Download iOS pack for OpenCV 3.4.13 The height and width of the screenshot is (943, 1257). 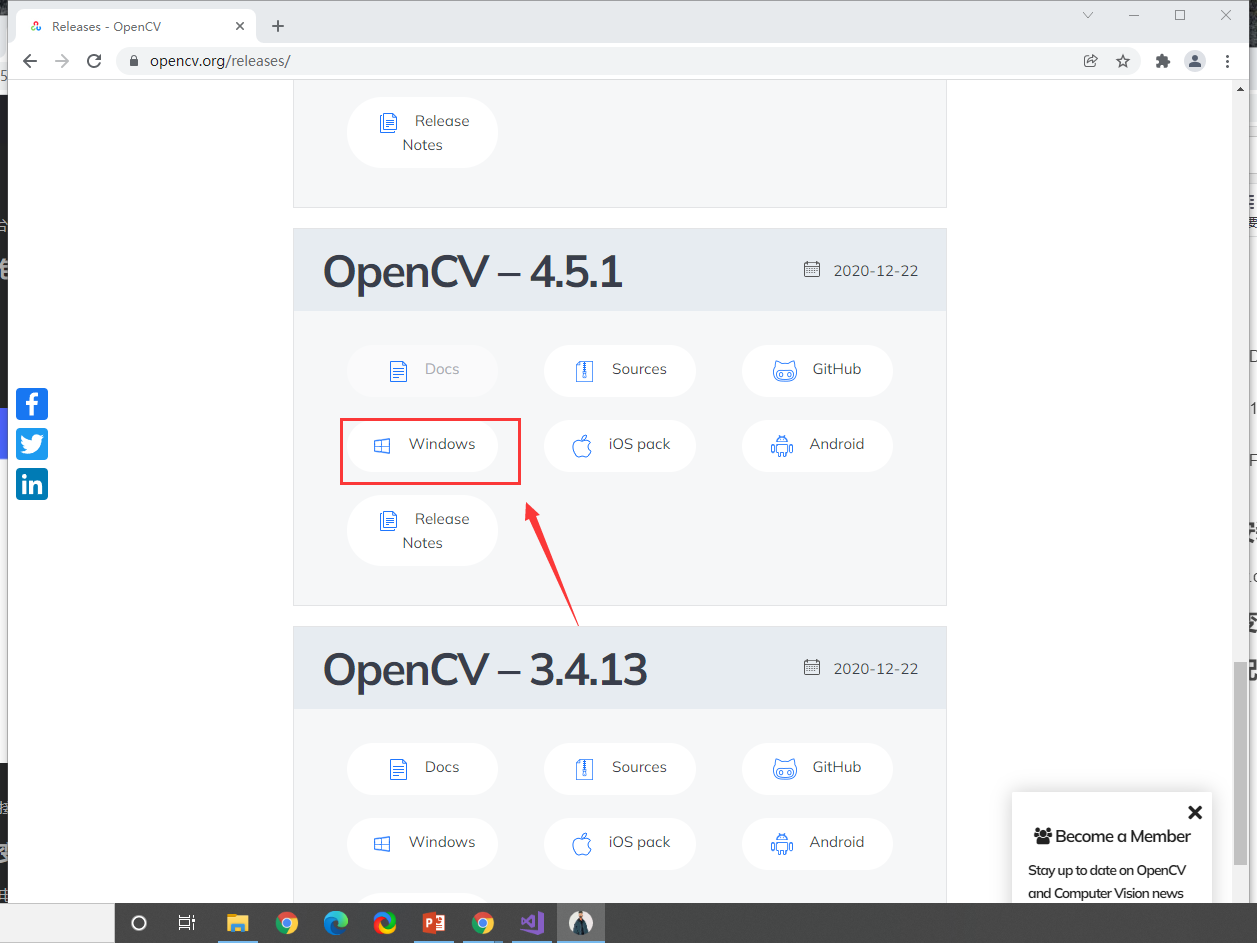(619, 843)
